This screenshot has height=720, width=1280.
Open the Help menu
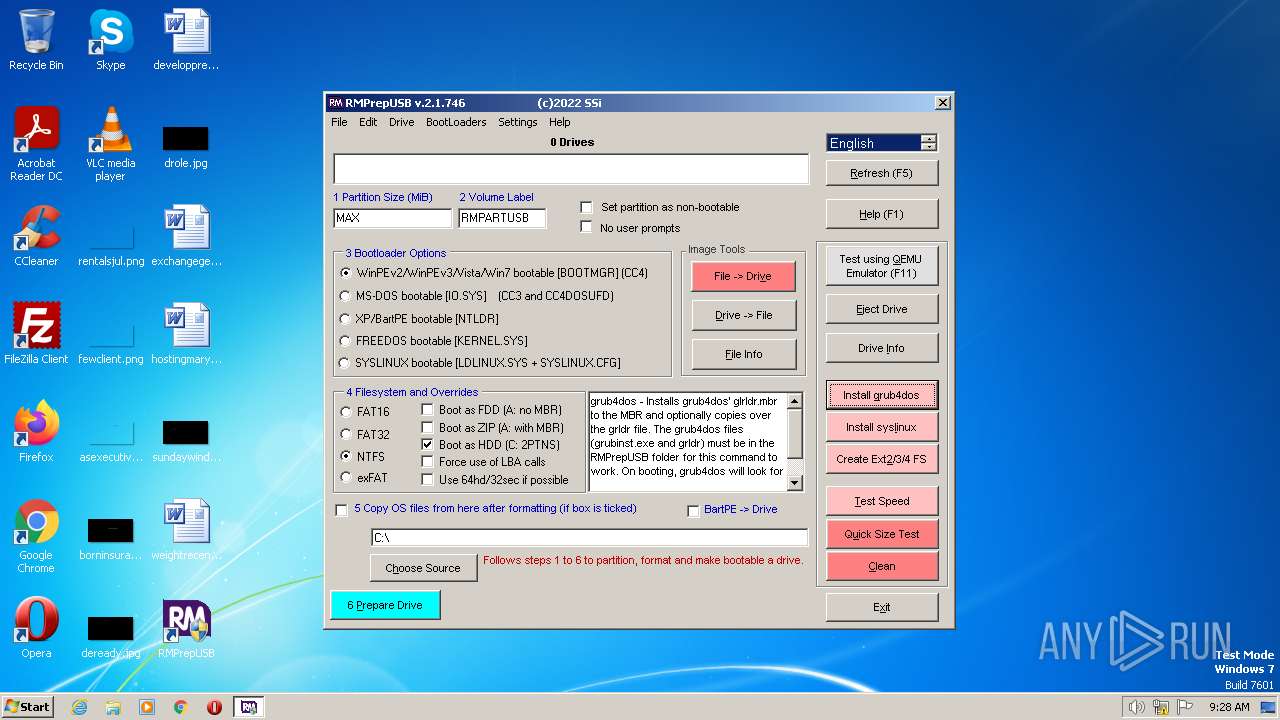[x=559, y=122]
